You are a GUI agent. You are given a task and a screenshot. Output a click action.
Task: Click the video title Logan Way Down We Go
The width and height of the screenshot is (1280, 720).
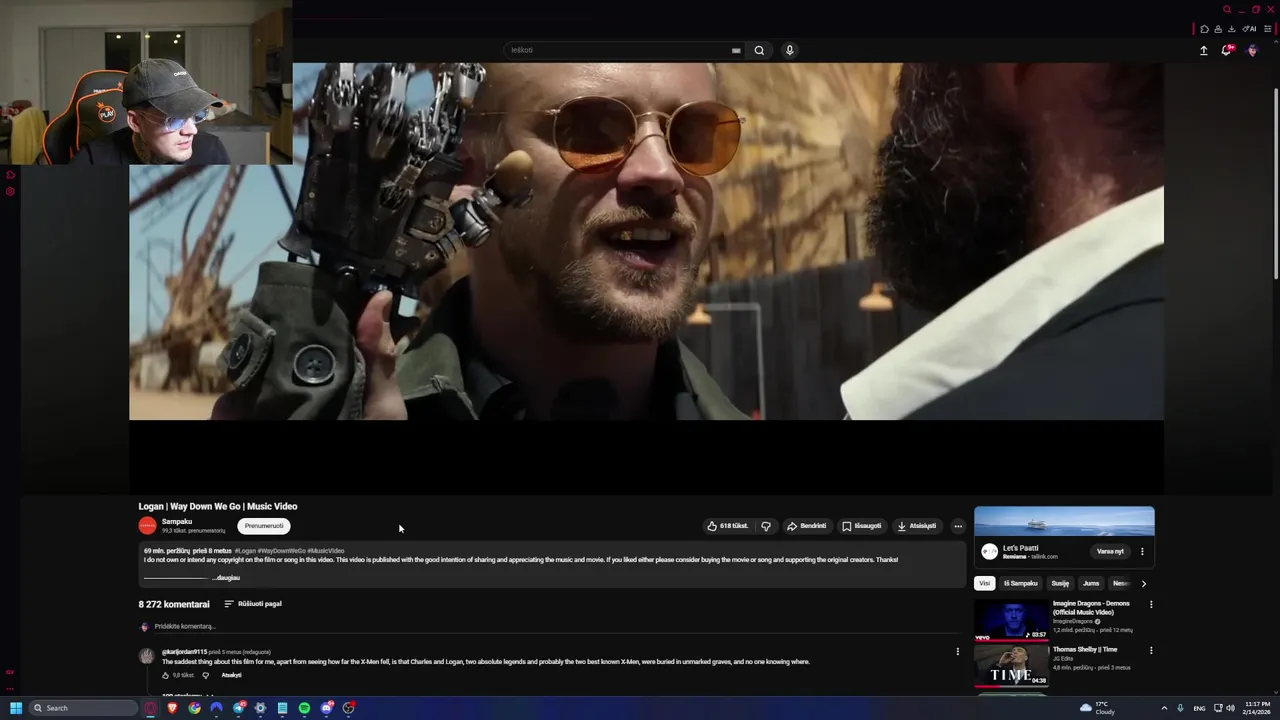218,506
